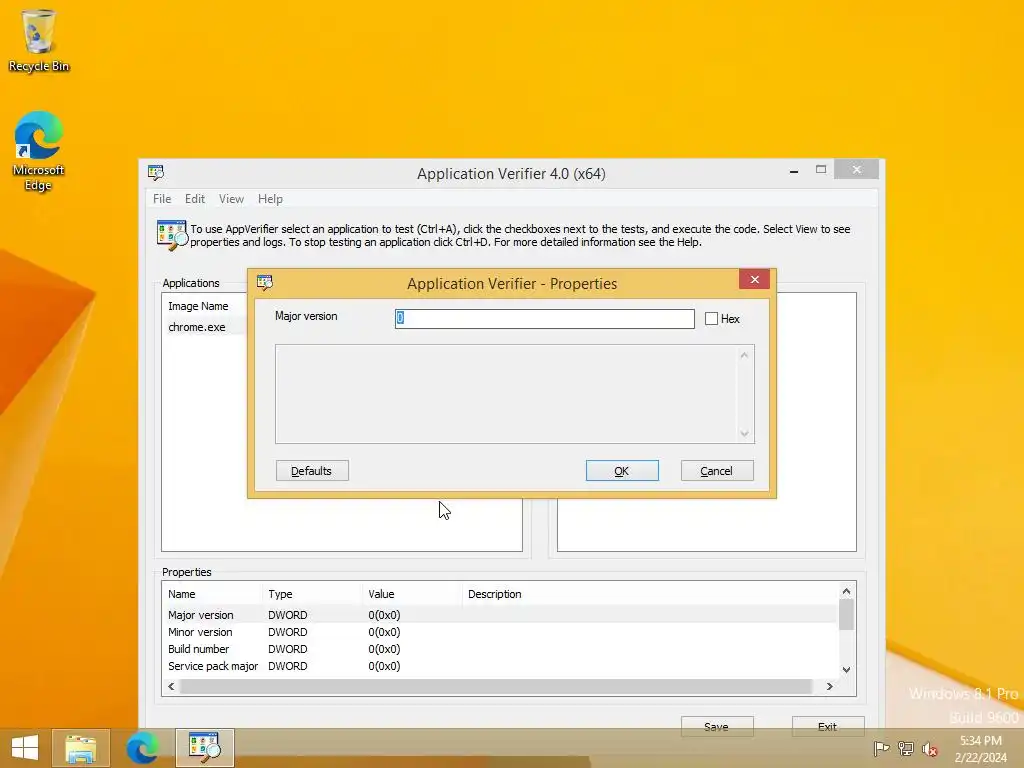Click the Defaults button
This screenshot has height=768, width=1024.
coord(312,471)
